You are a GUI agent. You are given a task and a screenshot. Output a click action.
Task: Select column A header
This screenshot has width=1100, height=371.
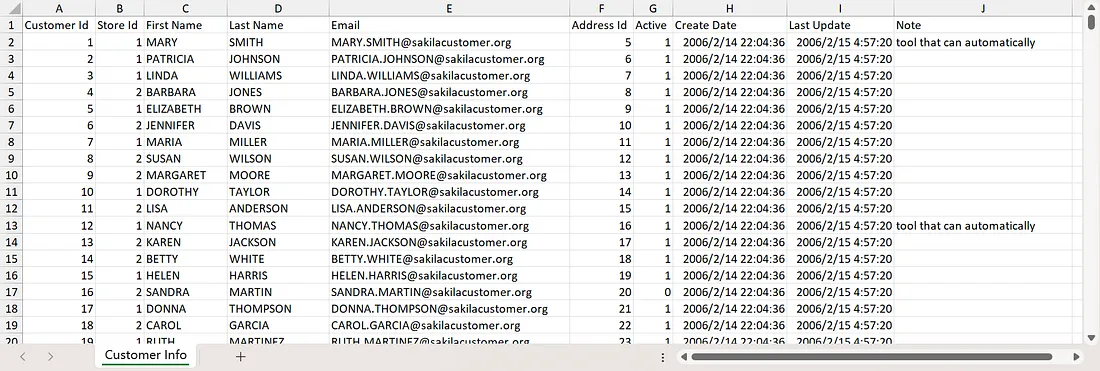point(59,8)
